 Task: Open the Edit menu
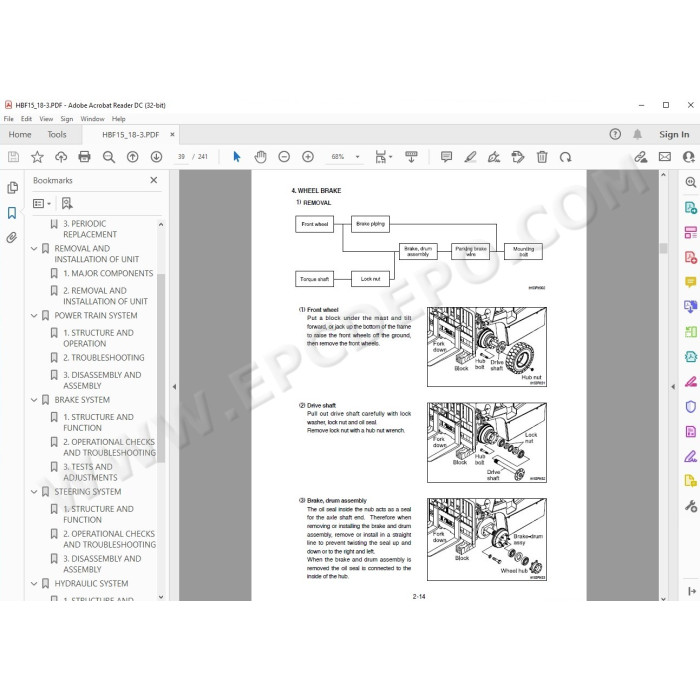coord(26,119)
